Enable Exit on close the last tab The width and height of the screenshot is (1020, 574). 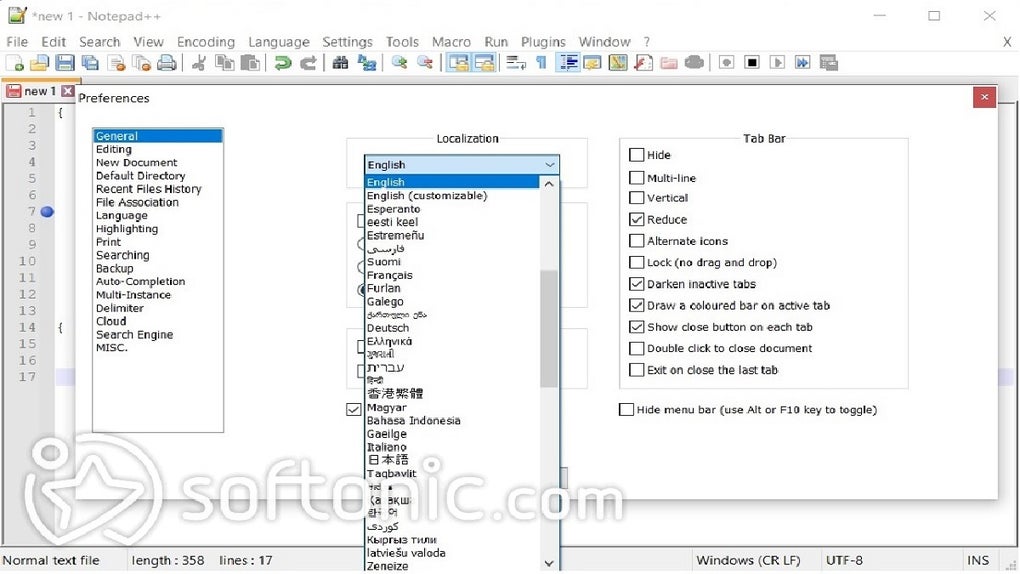[x=637, y=370]
